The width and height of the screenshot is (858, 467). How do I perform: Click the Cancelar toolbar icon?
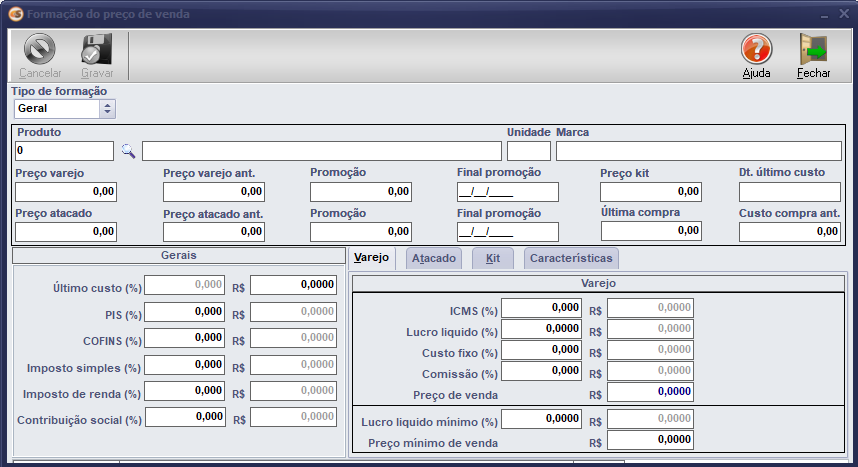click(x=40, y=49)
